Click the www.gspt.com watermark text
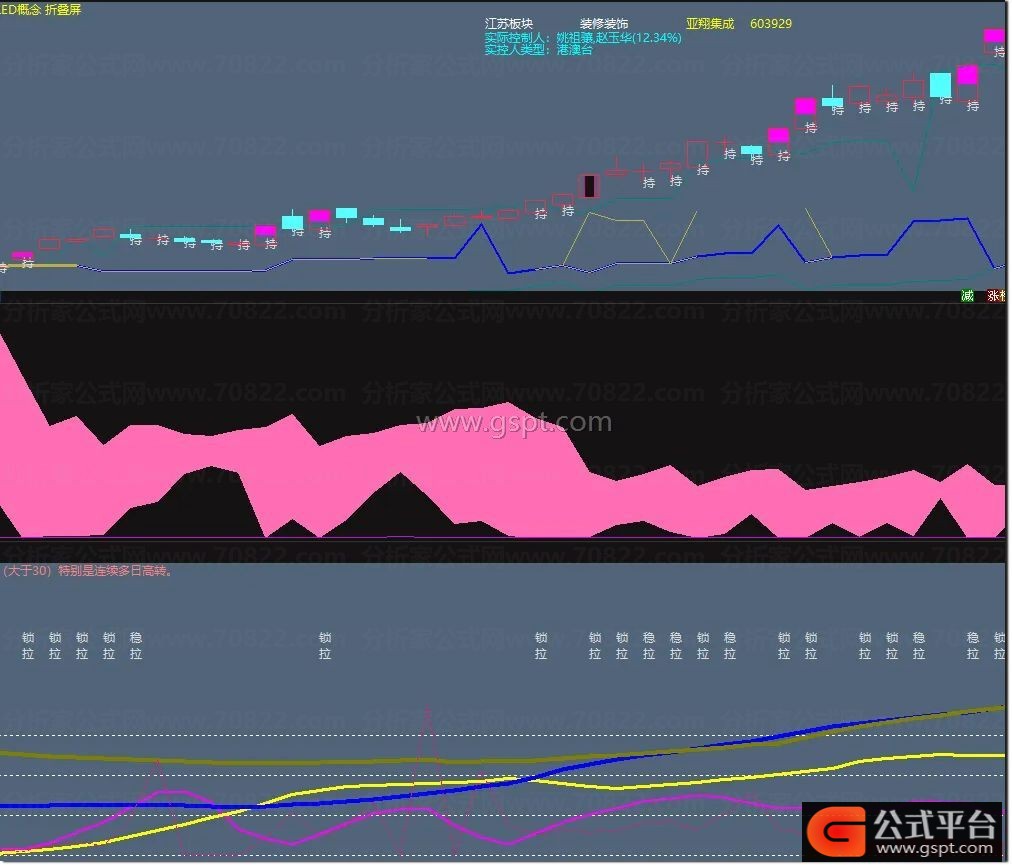This screenshot has width=1012, height=865. pos(513,423)
